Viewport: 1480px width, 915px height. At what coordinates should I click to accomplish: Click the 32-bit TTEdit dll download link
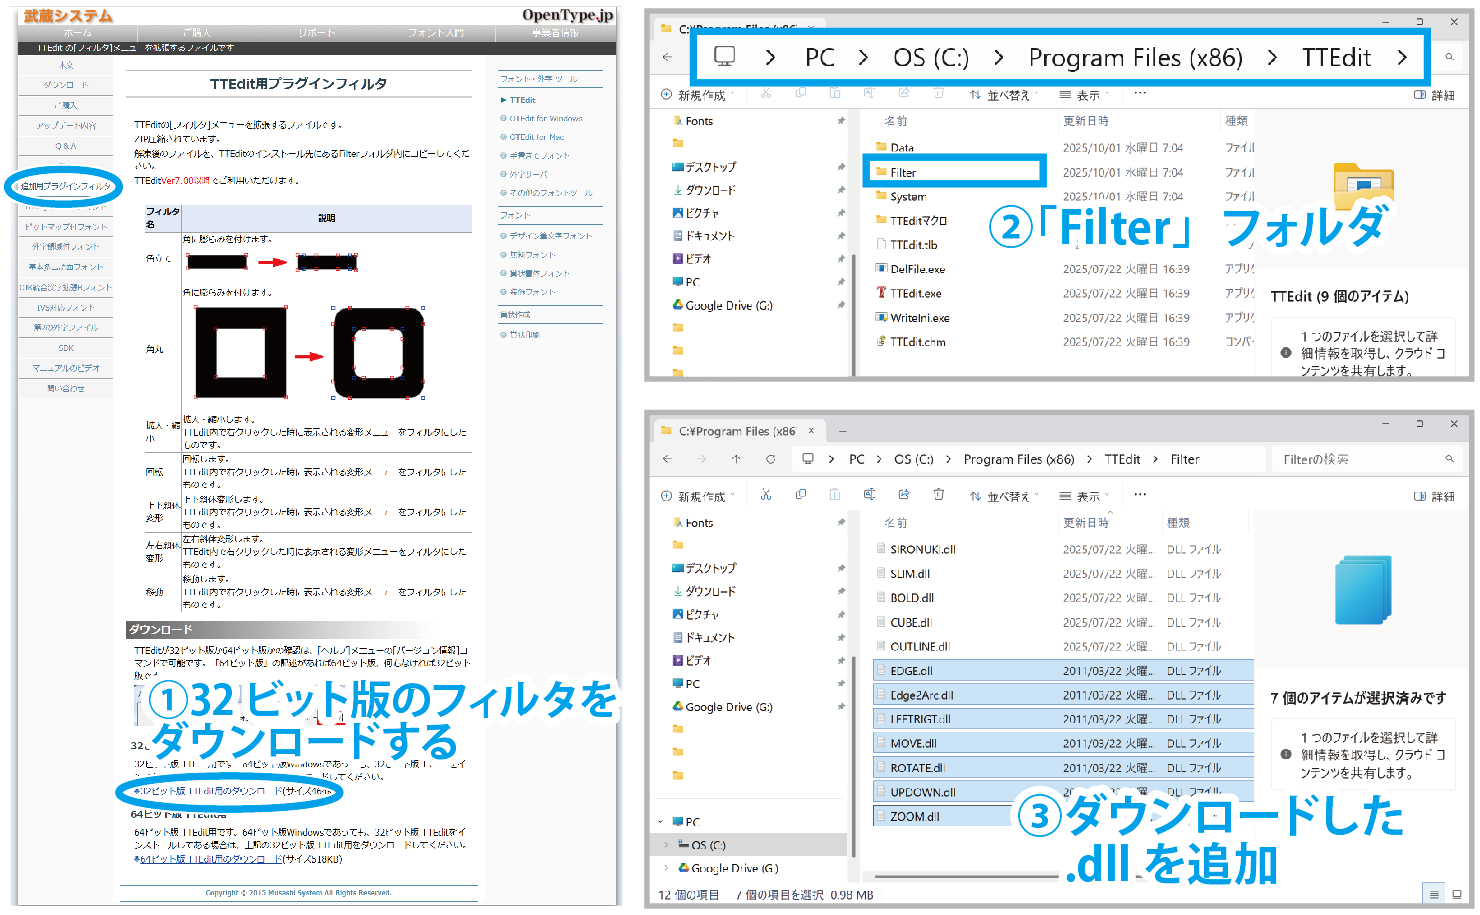(x=230, y=791)
